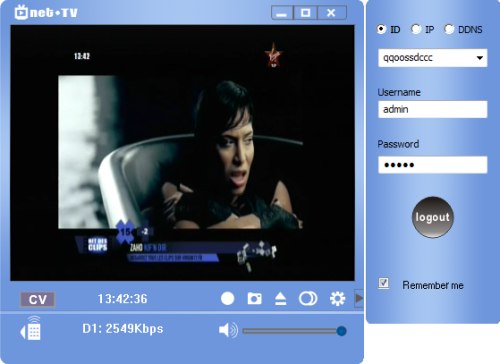Take a snapshot with the camera icon

click(254, 298)
